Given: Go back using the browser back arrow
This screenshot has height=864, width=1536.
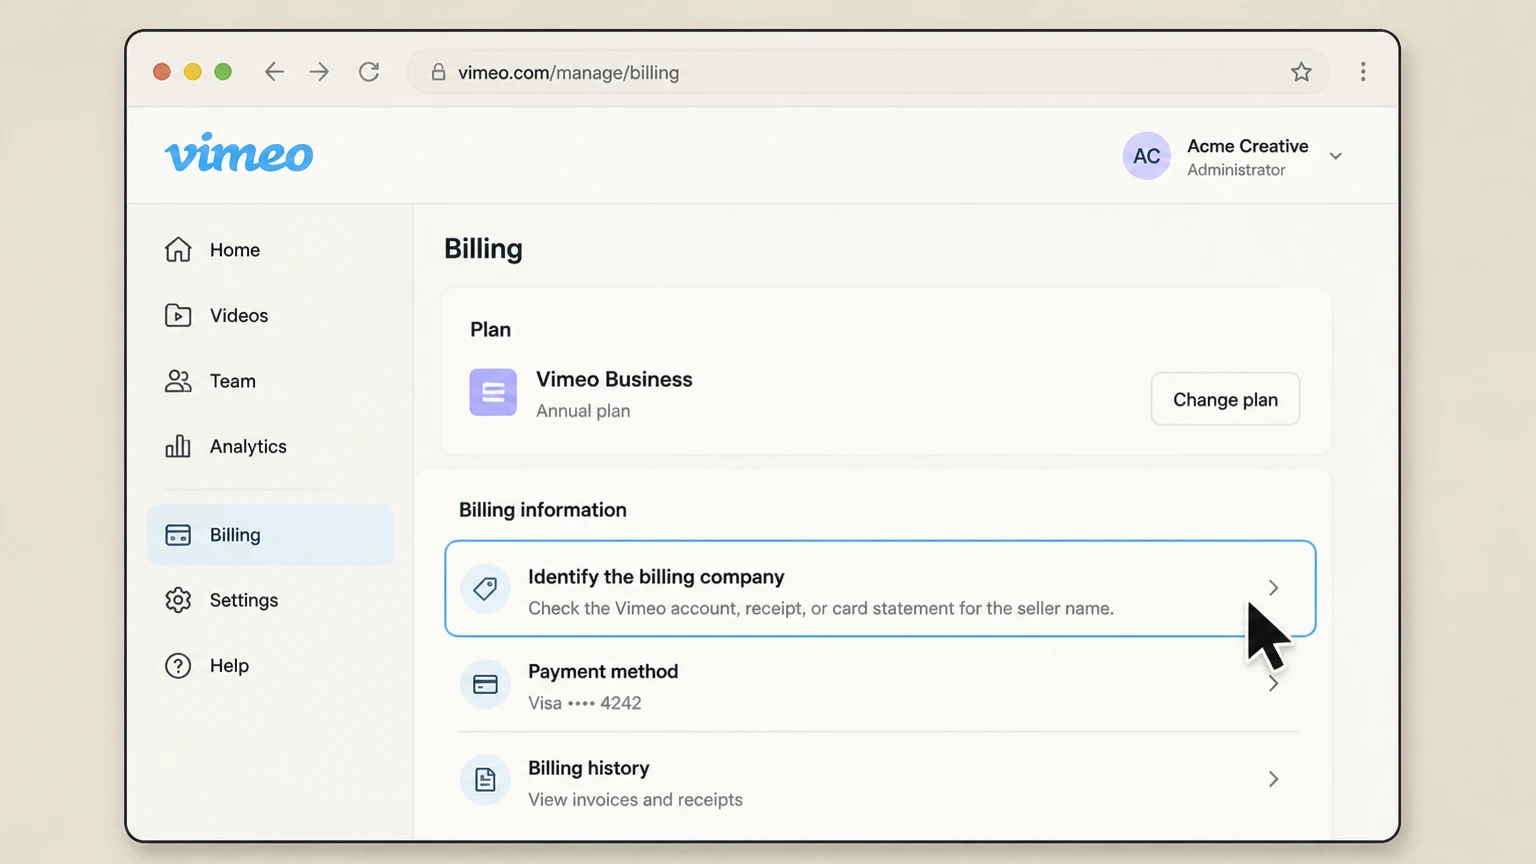Looking at the screenshot, I should pos(274,72).
